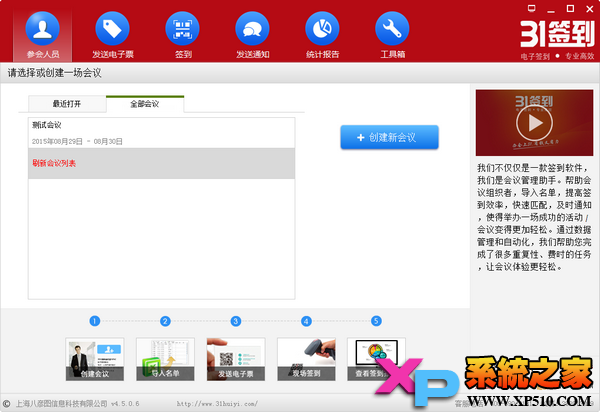This screenshot has height=412, width=600.
Task: Open the 现场签到 step thumbnail
Action: click(307, 359)
